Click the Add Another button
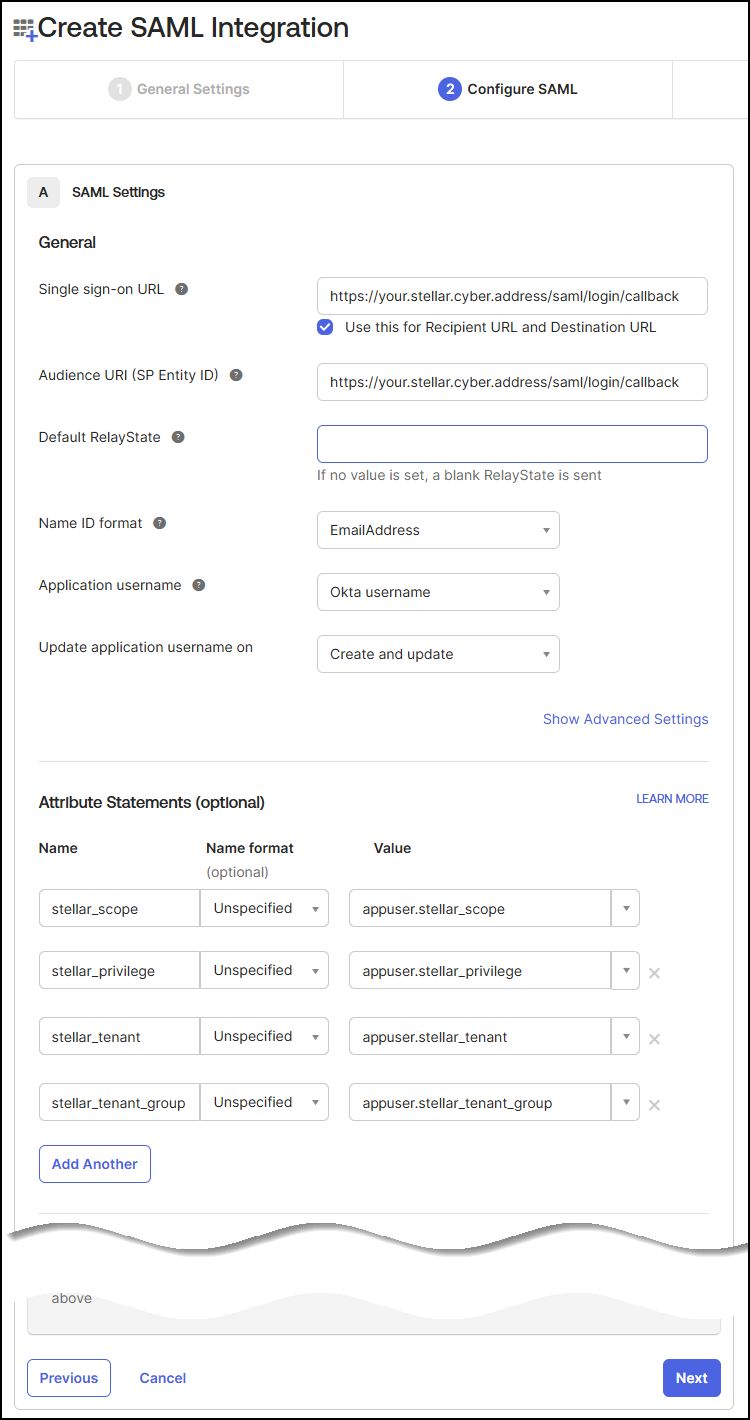The width and height of the screenshot is (750, 1420). tap(95, 1164)
